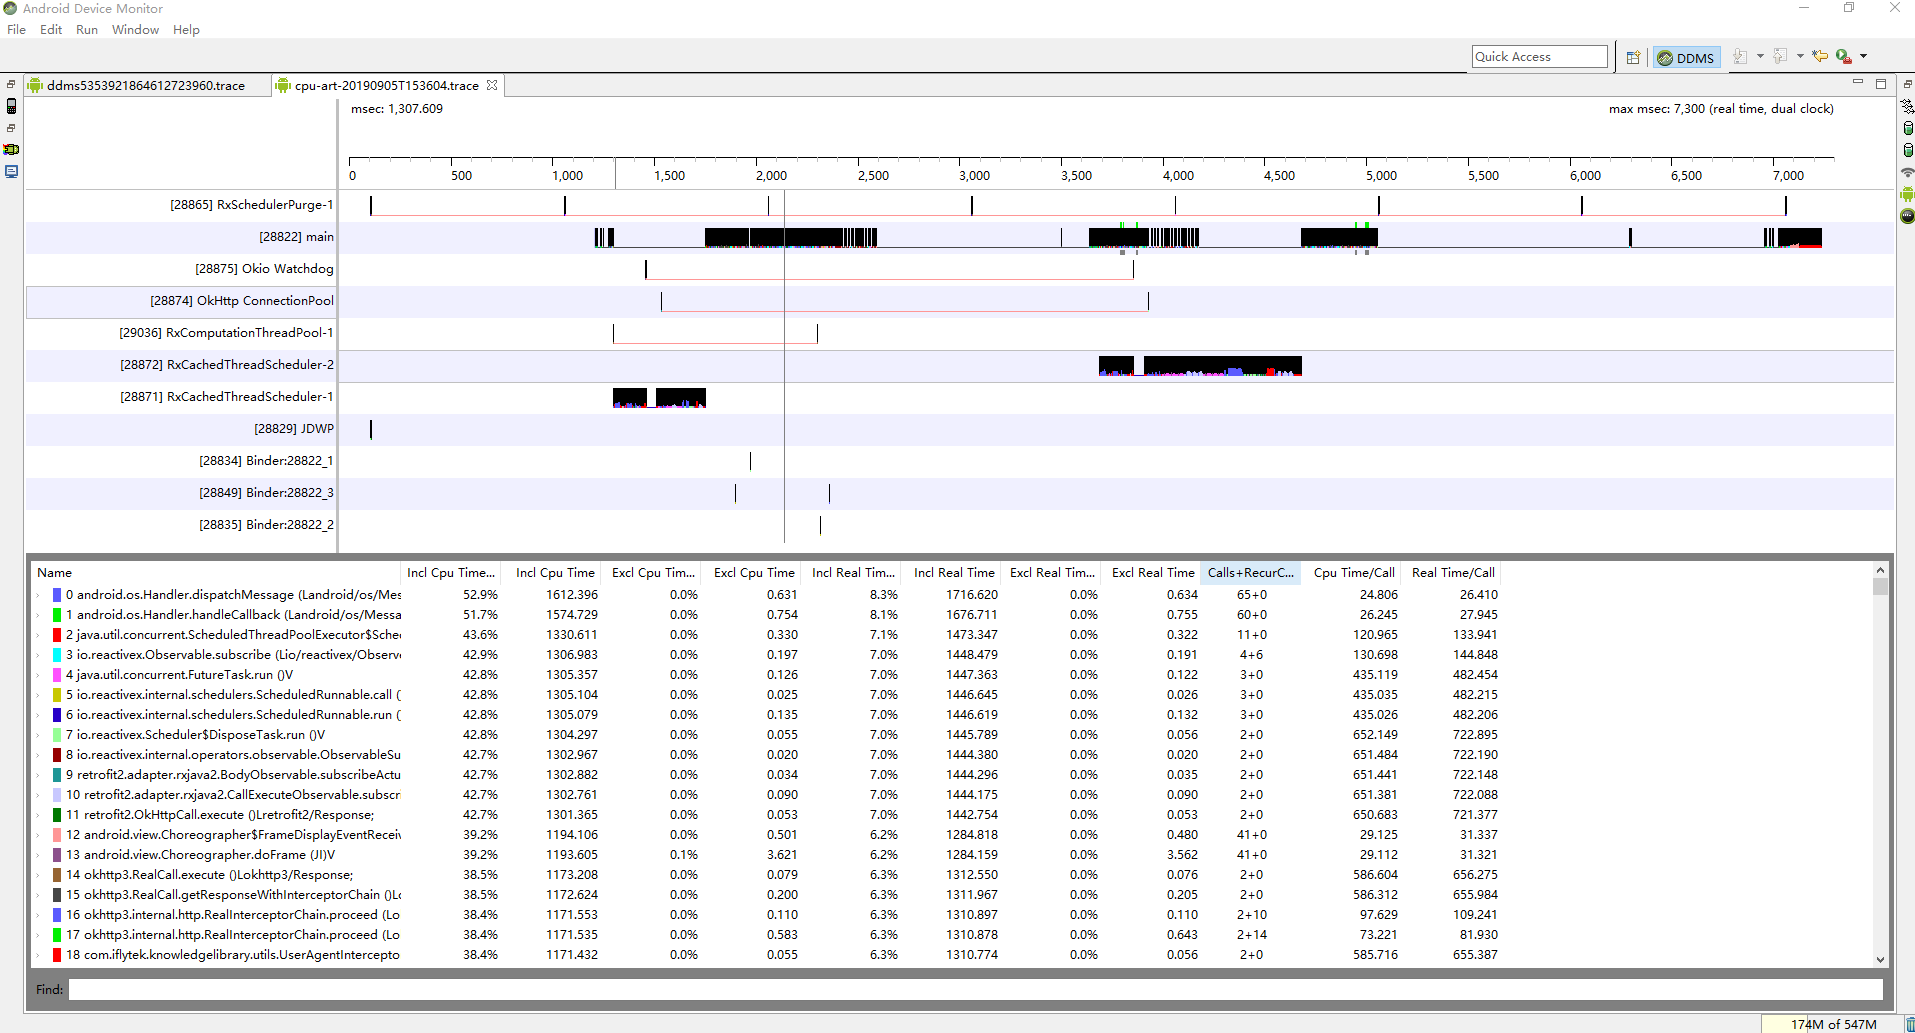Close the cpu-art-20190905T153604.trace tab
The height and width of the screenshot is (1033, 1915).
(492, 86)
